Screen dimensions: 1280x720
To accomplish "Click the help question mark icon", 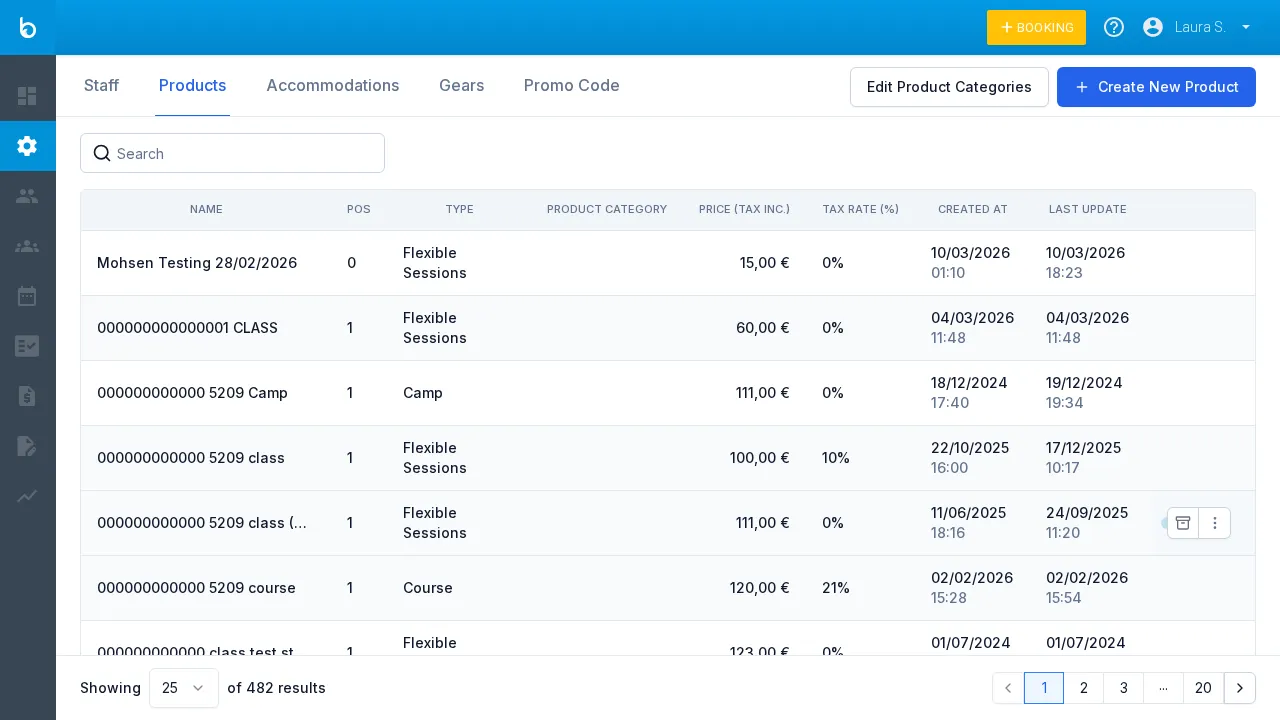I will 1114,27.
